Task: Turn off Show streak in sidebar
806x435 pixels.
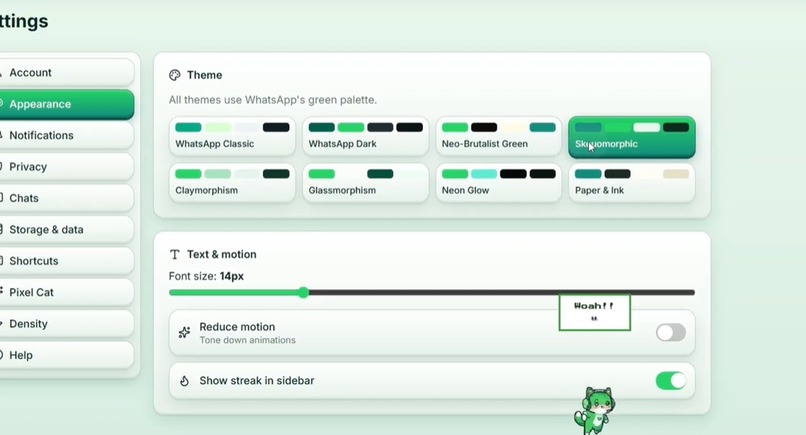Action: [671, 380]
